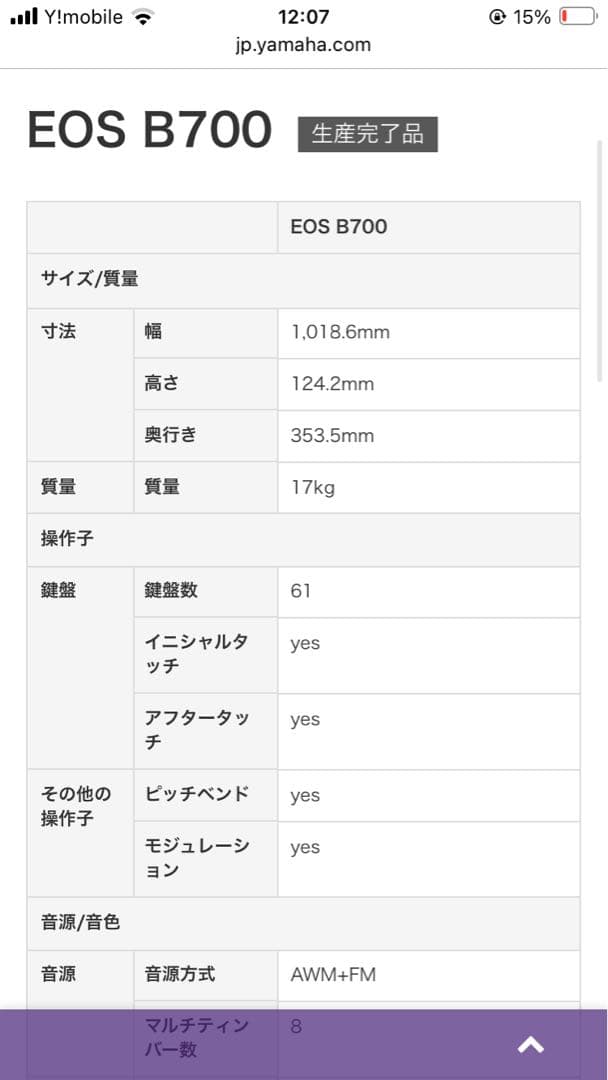The height and width of the screenshot is (1080, 608).
Task: Tap the battery icon in status bar
Action: [x=576, y=17]
